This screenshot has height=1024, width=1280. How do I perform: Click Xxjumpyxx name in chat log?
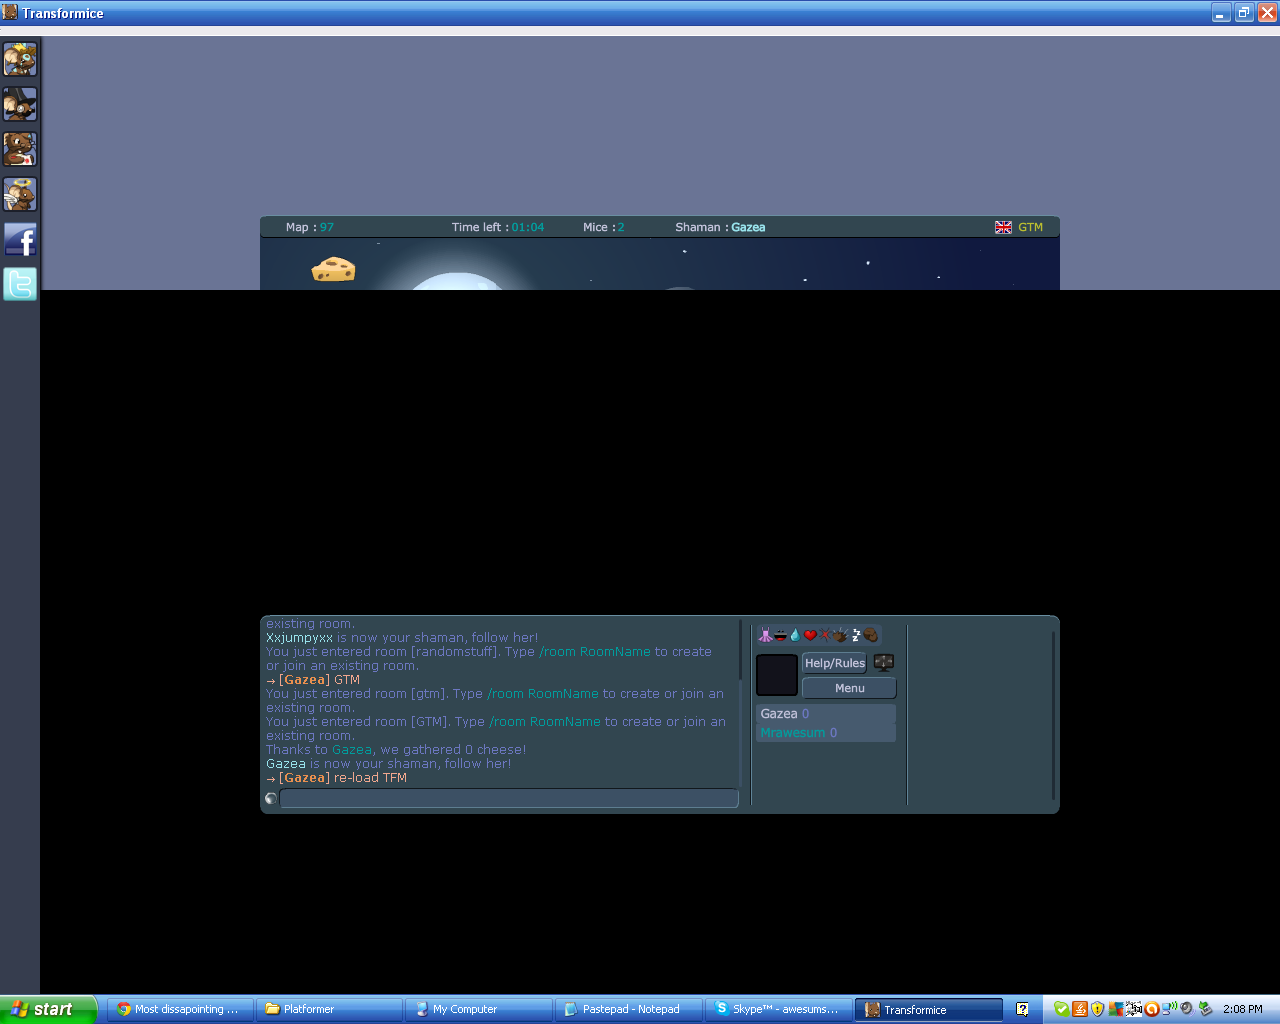pos(299,638)
